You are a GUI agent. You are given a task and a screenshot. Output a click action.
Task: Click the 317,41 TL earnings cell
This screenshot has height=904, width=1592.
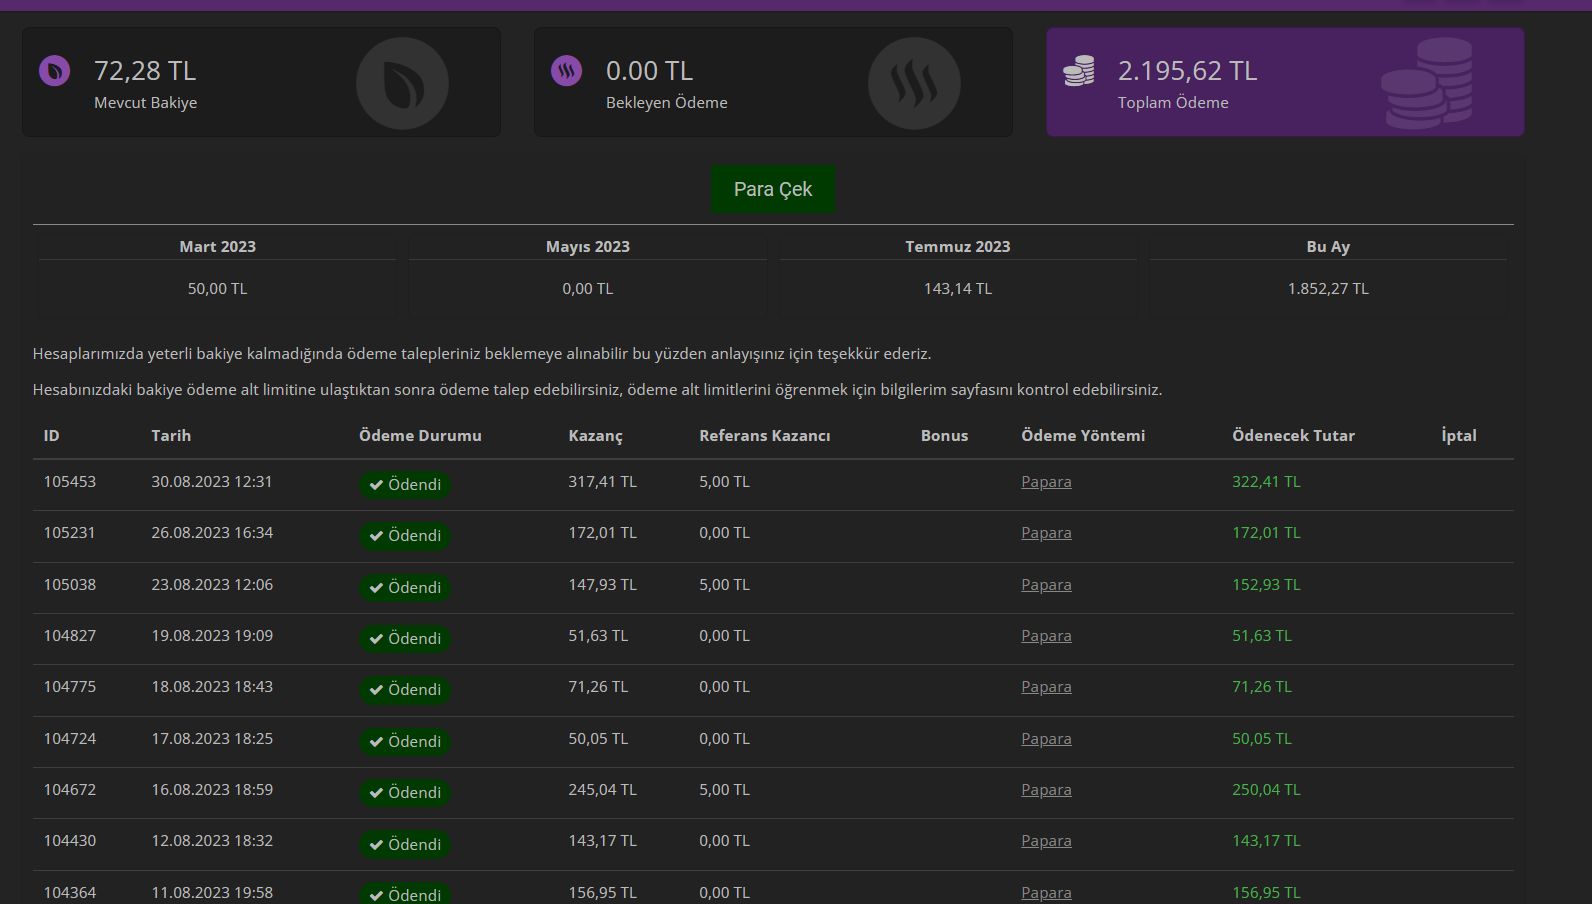[602, 482]
